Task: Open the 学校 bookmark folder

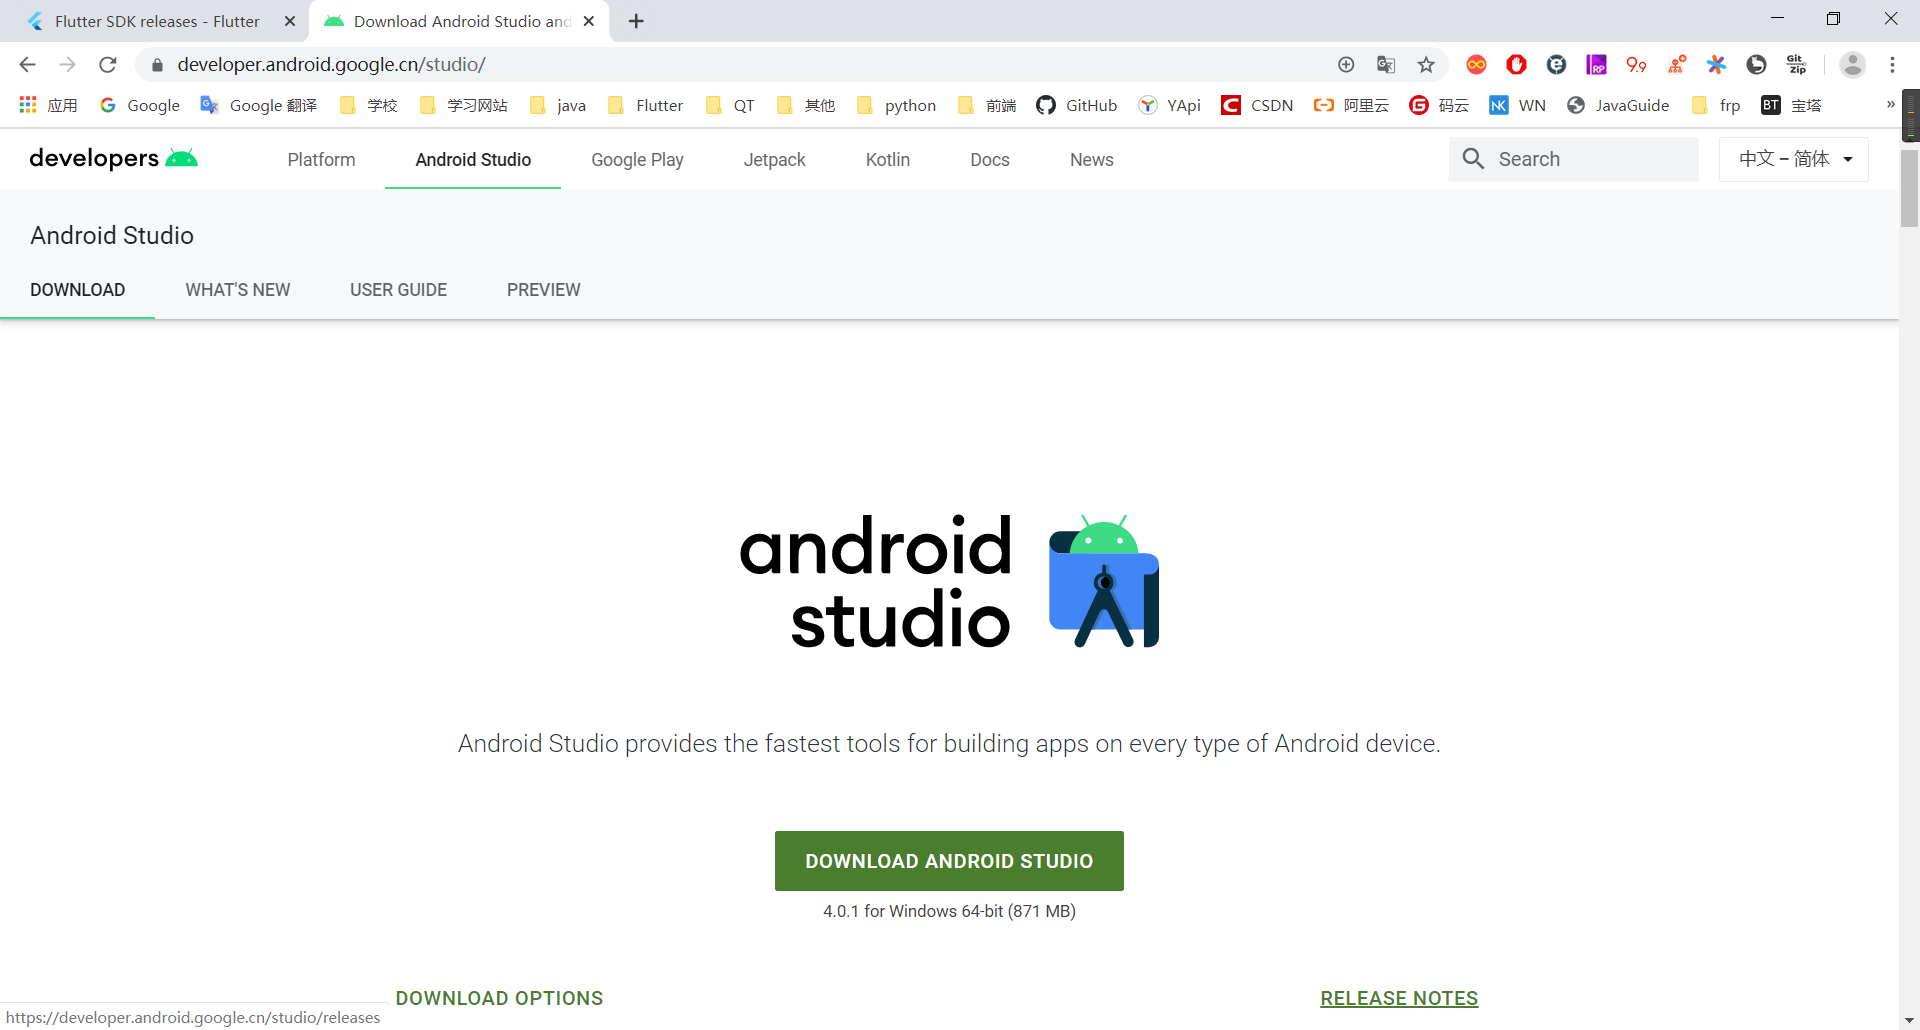Action: tap(369, 105)
